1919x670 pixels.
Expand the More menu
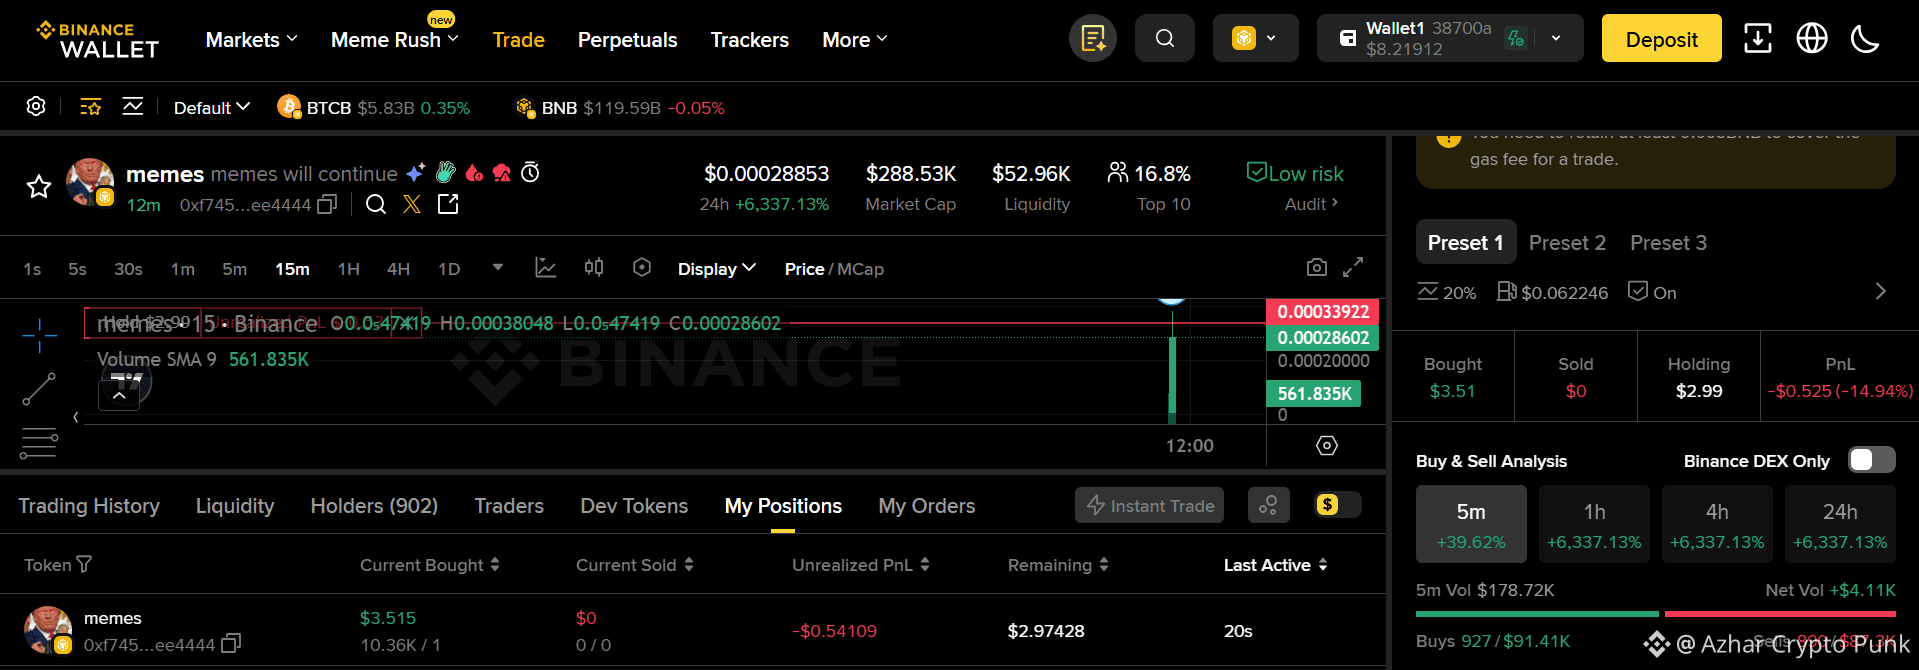tap(855, 40)
